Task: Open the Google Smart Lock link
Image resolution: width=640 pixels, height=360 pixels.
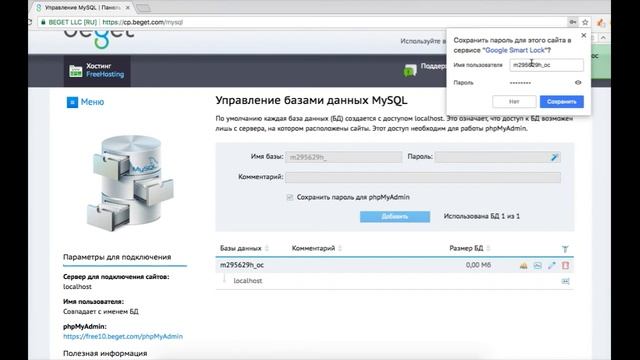Action: point(515,50)
